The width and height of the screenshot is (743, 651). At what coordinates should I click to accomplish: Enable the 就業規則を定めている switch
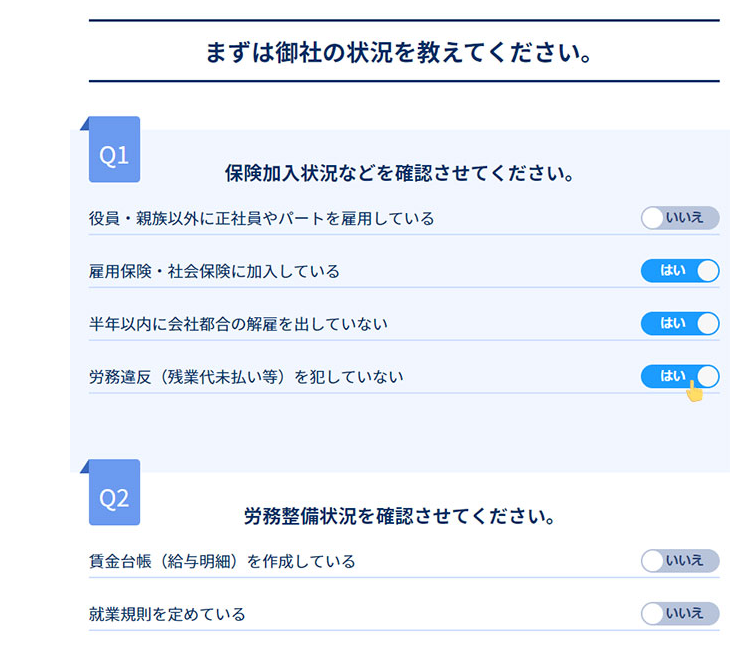pyautogui.click(x=680, y=614)
